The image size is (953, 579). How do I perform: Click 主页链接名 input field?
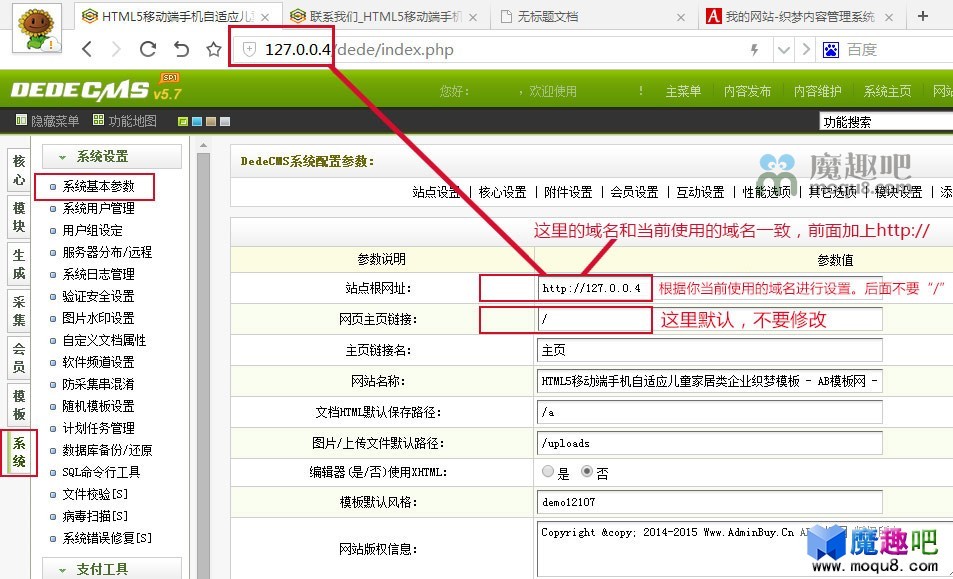pyautogui.click(x=709, y=350)
